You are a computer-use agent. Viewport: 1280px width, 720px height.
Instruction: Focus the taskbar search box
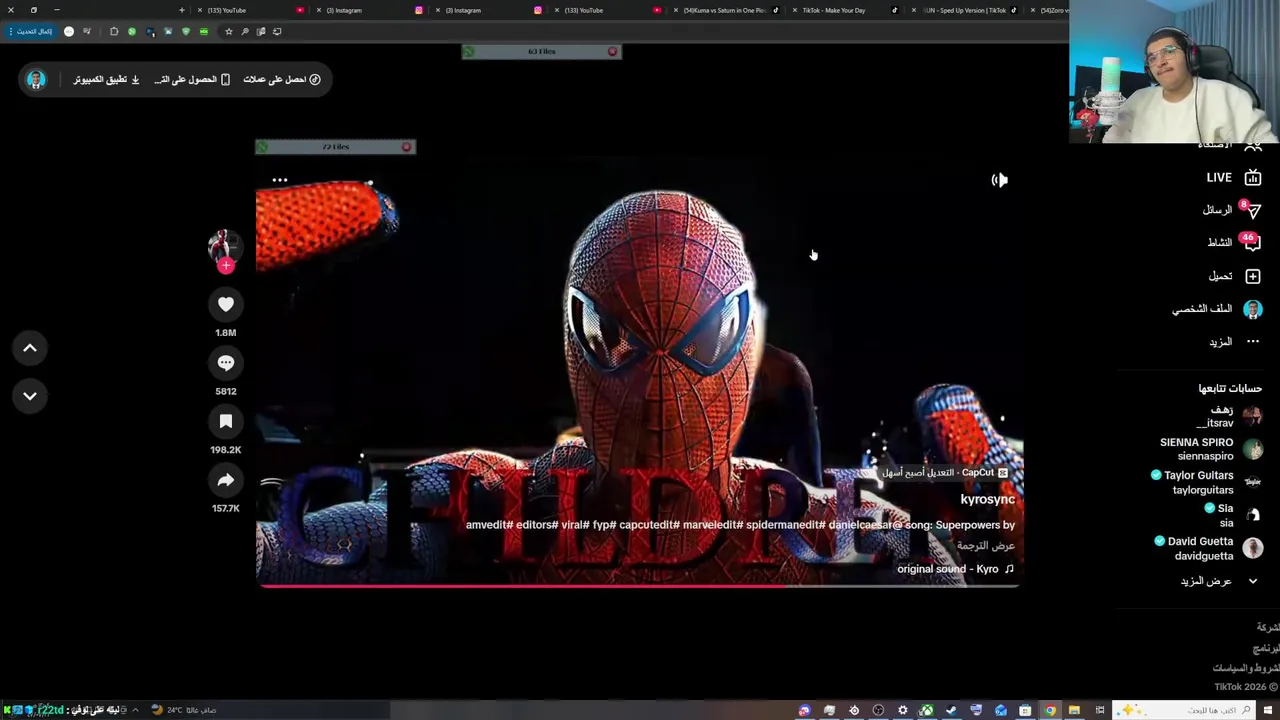tap(1184, 710)
